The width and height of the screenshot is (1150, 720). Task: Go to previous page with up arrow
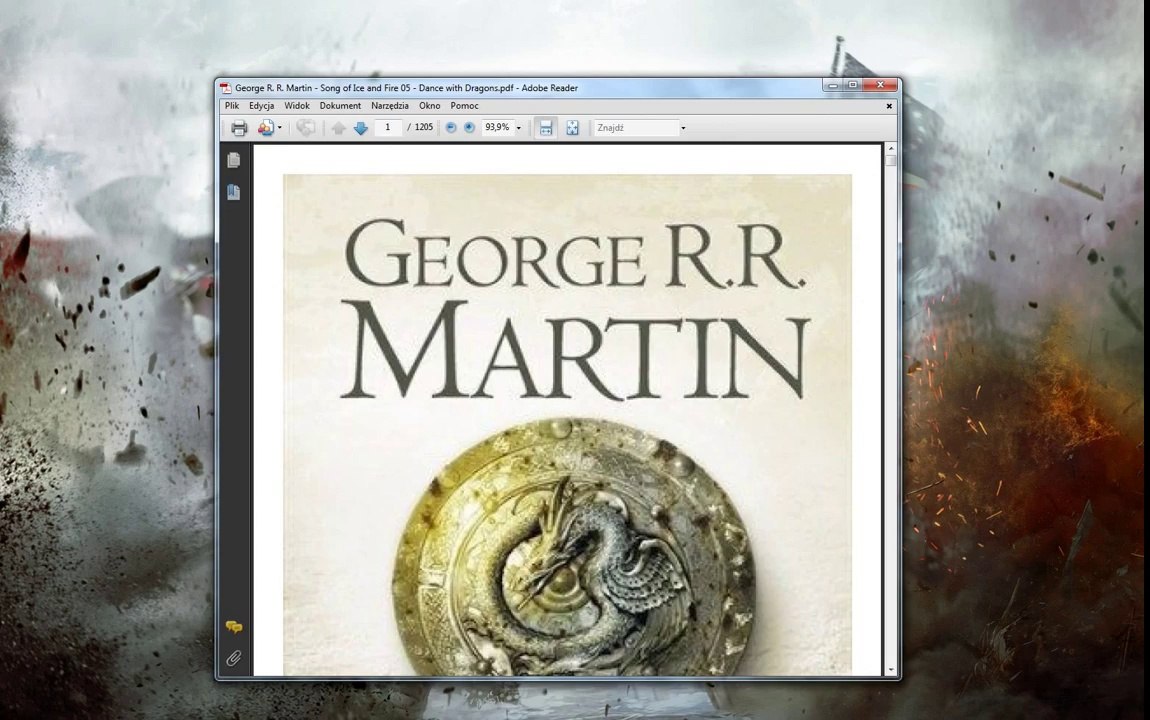(338, 128)
